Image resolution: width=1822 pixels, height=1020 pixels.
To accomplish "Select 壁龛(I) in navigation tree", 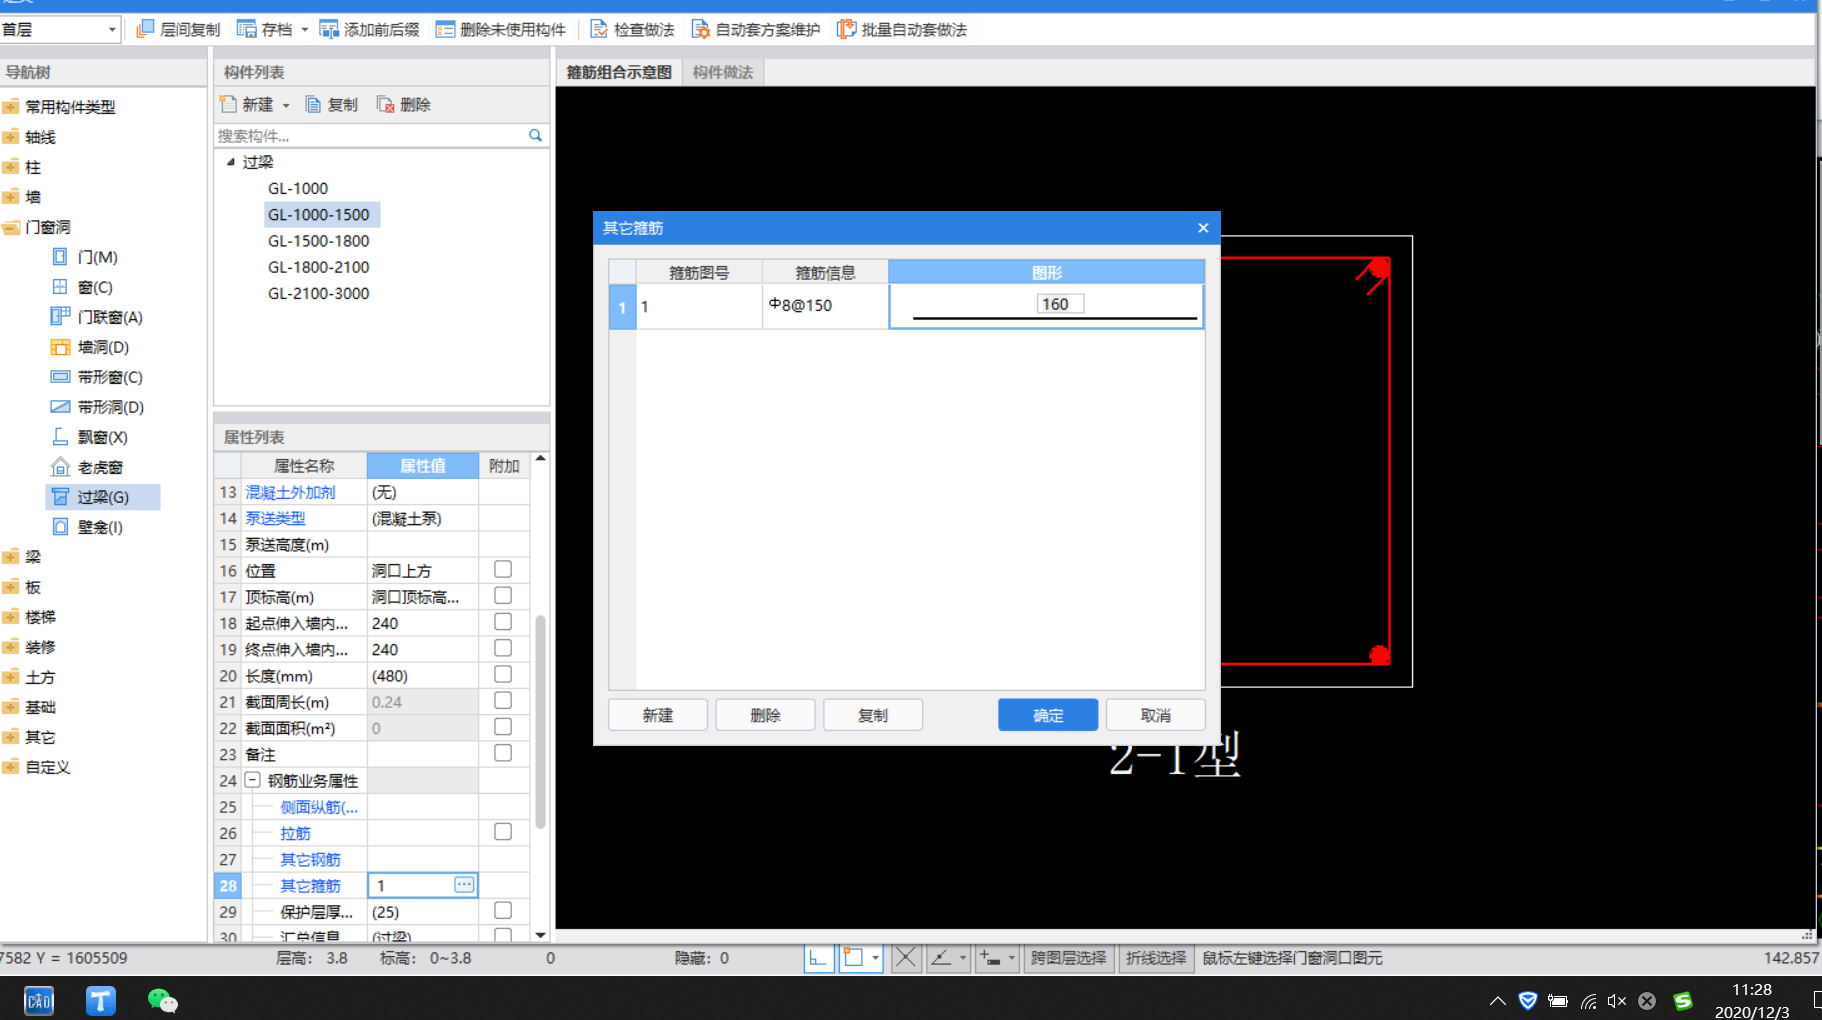I will coord(100,527).
